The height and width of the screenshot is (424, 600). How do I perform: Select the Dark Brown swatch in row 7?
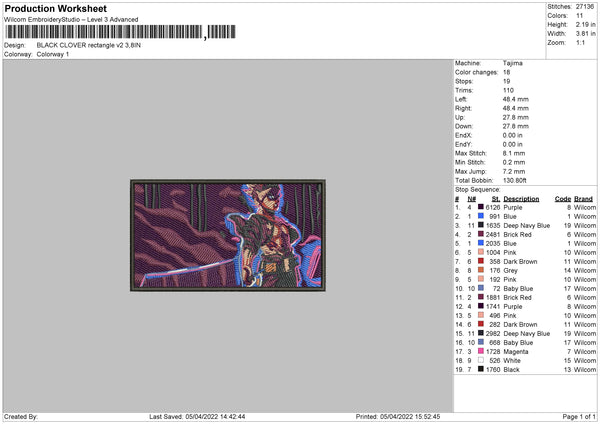coord(481,261)
